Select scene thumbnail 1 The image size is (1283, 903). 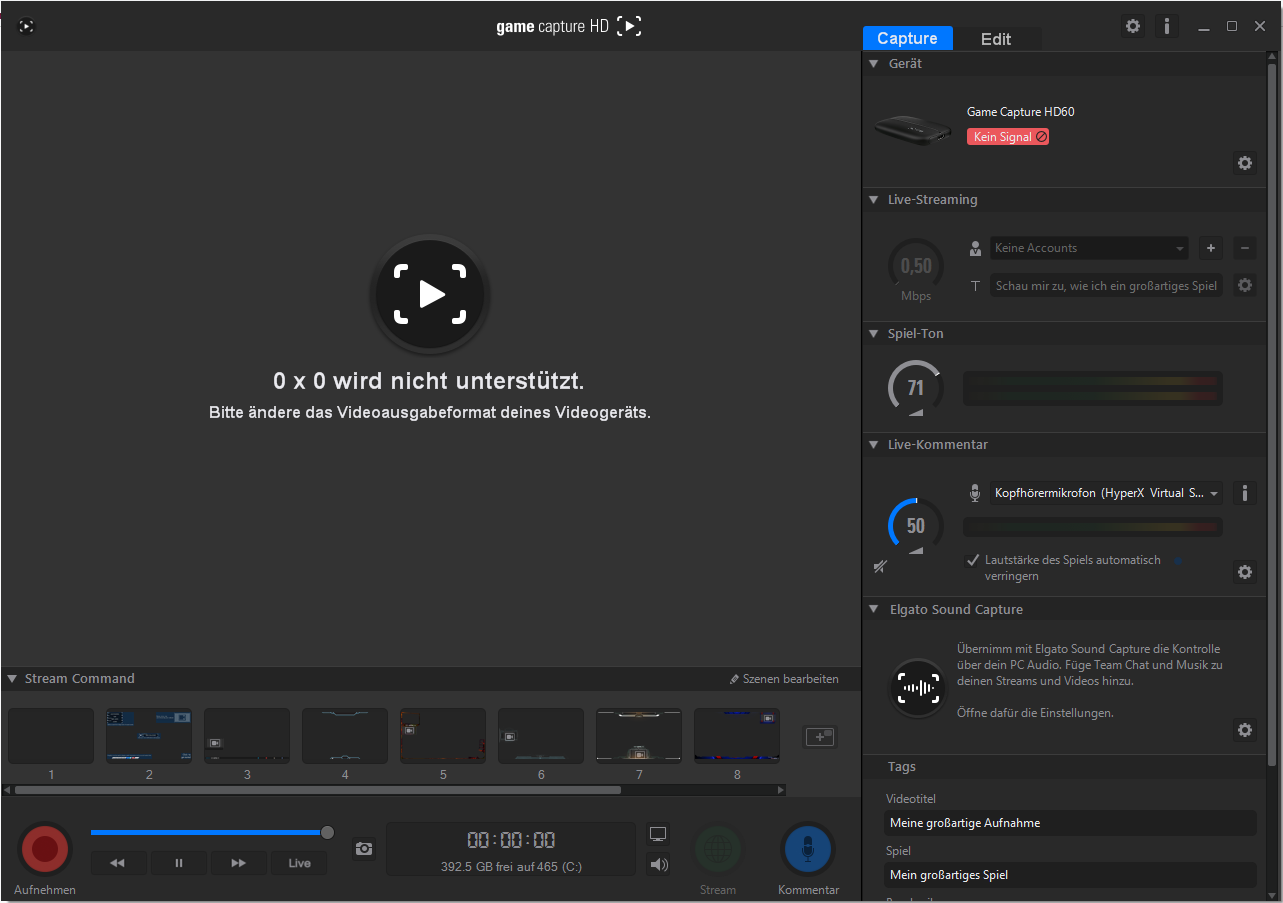[51, 736]
